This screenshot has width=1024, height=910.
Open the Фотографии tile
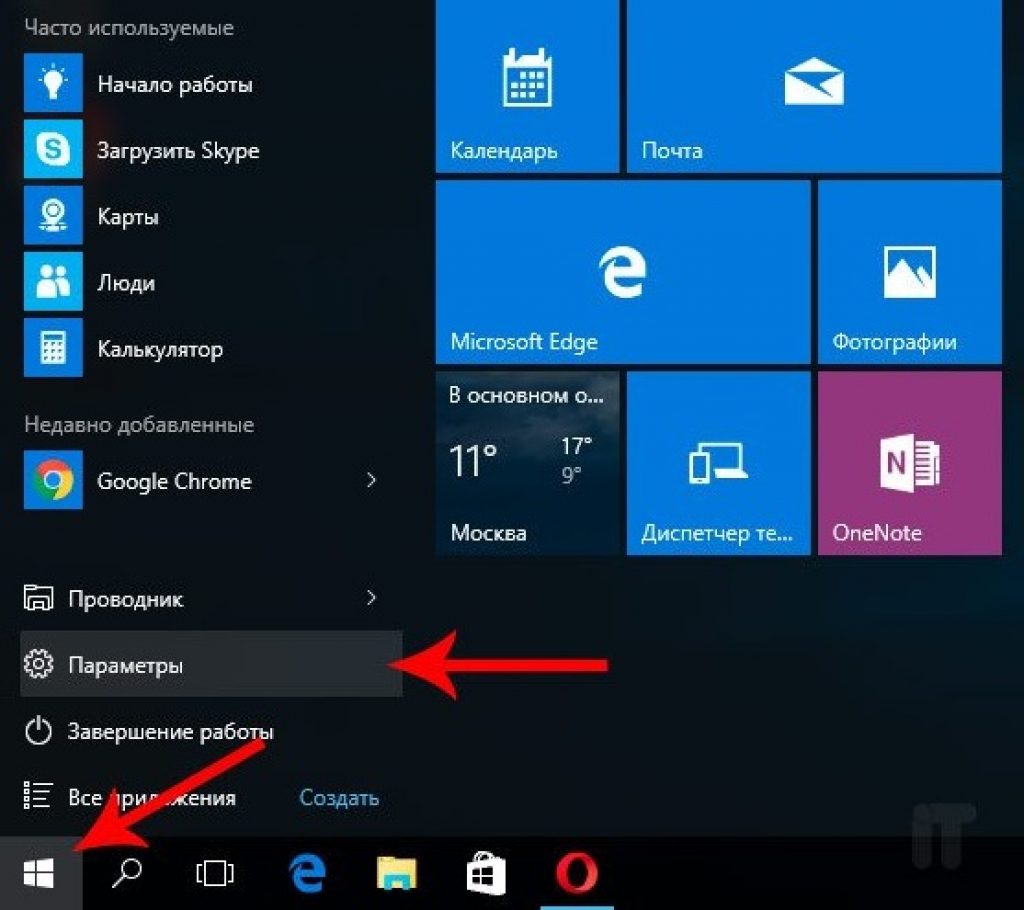910,272
